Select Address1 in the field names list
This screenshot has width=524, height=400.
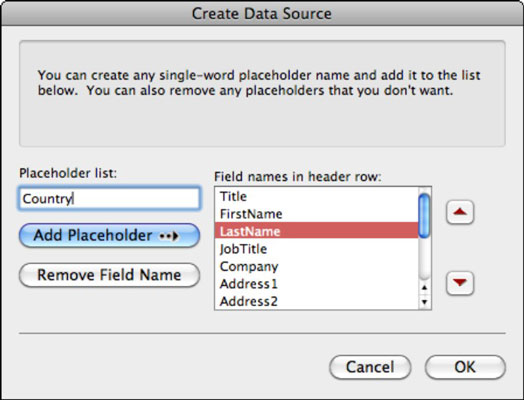click(316, 284)
